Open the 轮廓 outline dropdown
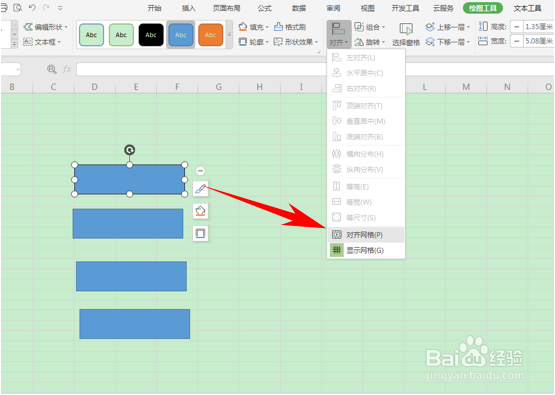Screen dimensions: 555x395 click(253, 42)
